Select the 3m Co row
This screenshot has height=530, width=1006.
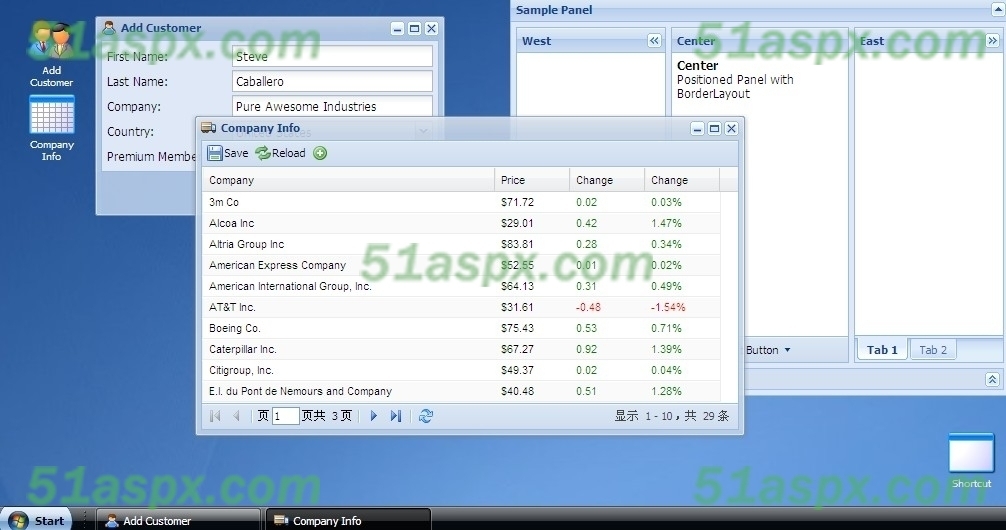(461, 202)
